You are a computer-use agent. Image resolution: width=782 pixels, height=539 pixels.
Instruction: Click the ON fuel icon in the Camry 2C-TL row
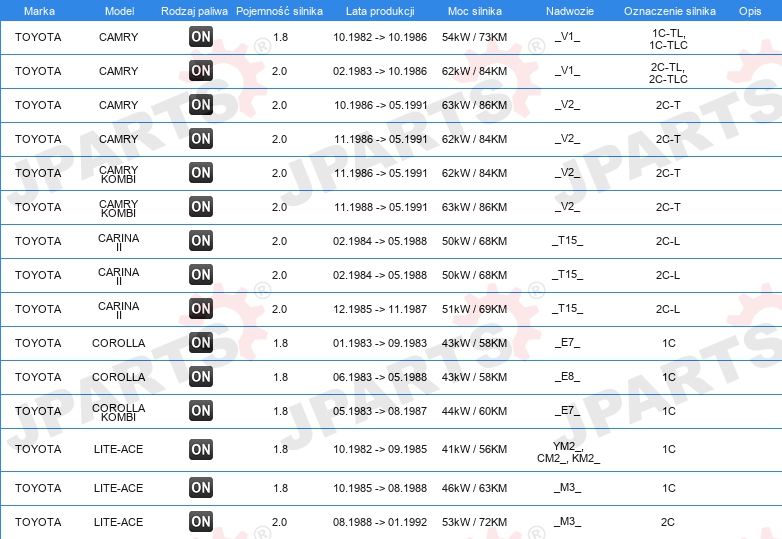pos(201,71)
